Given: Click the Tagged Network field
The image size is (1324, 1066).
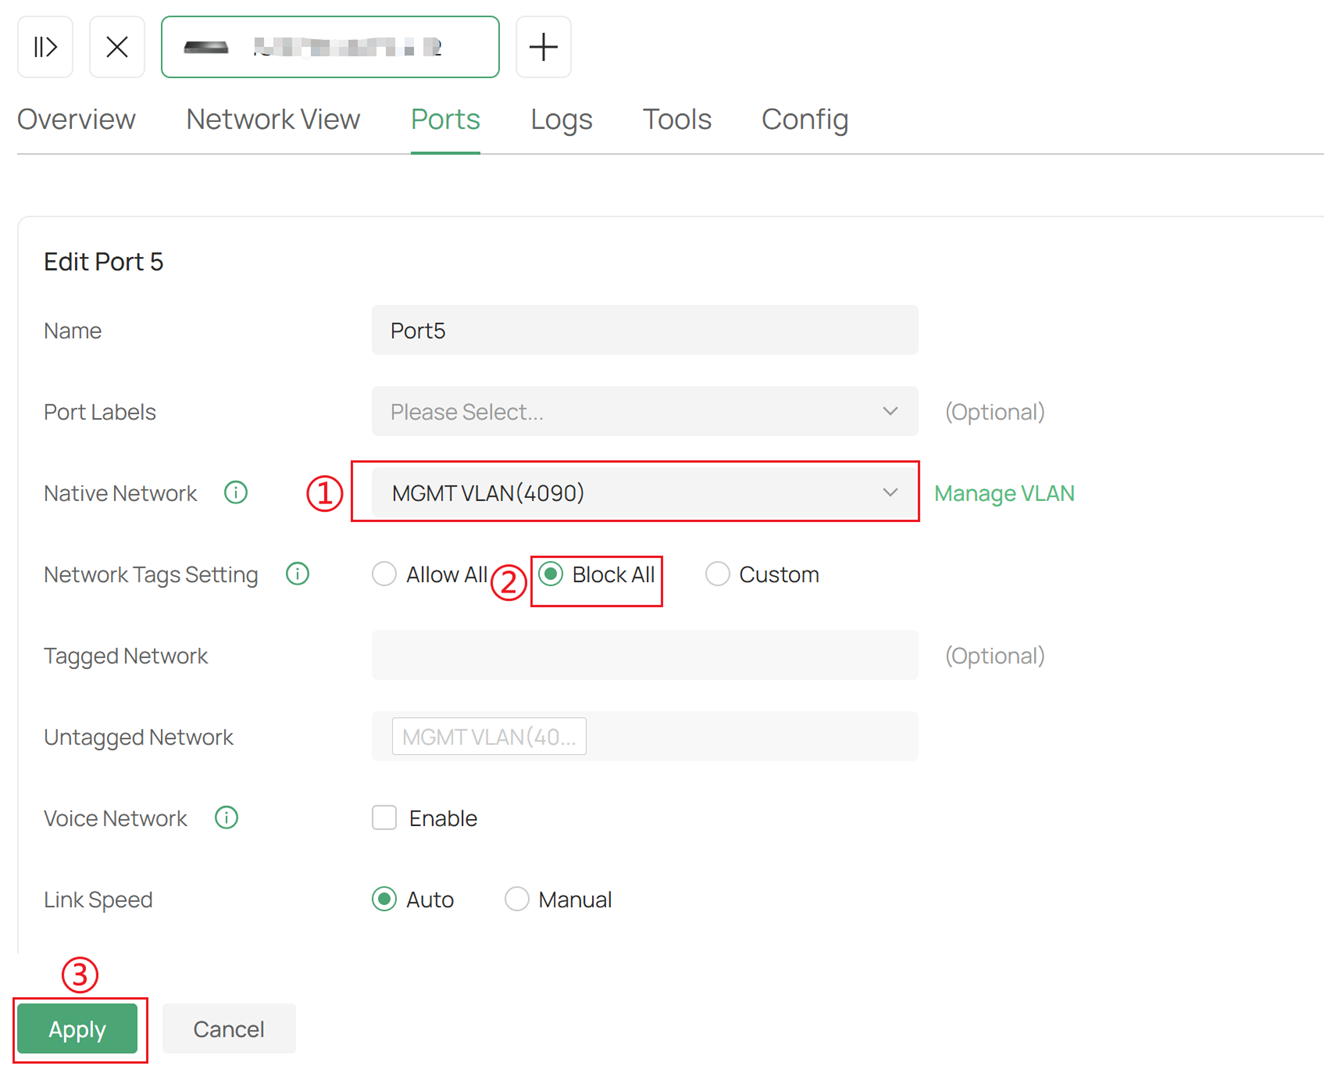Looking at the screenshot, I should 645,655.
